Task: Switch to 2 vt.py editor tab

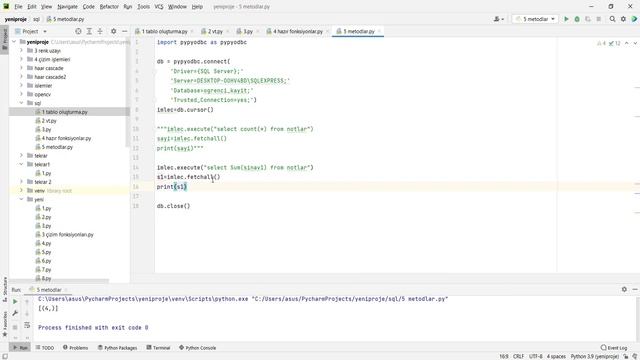Action: (x=215, y=31)
